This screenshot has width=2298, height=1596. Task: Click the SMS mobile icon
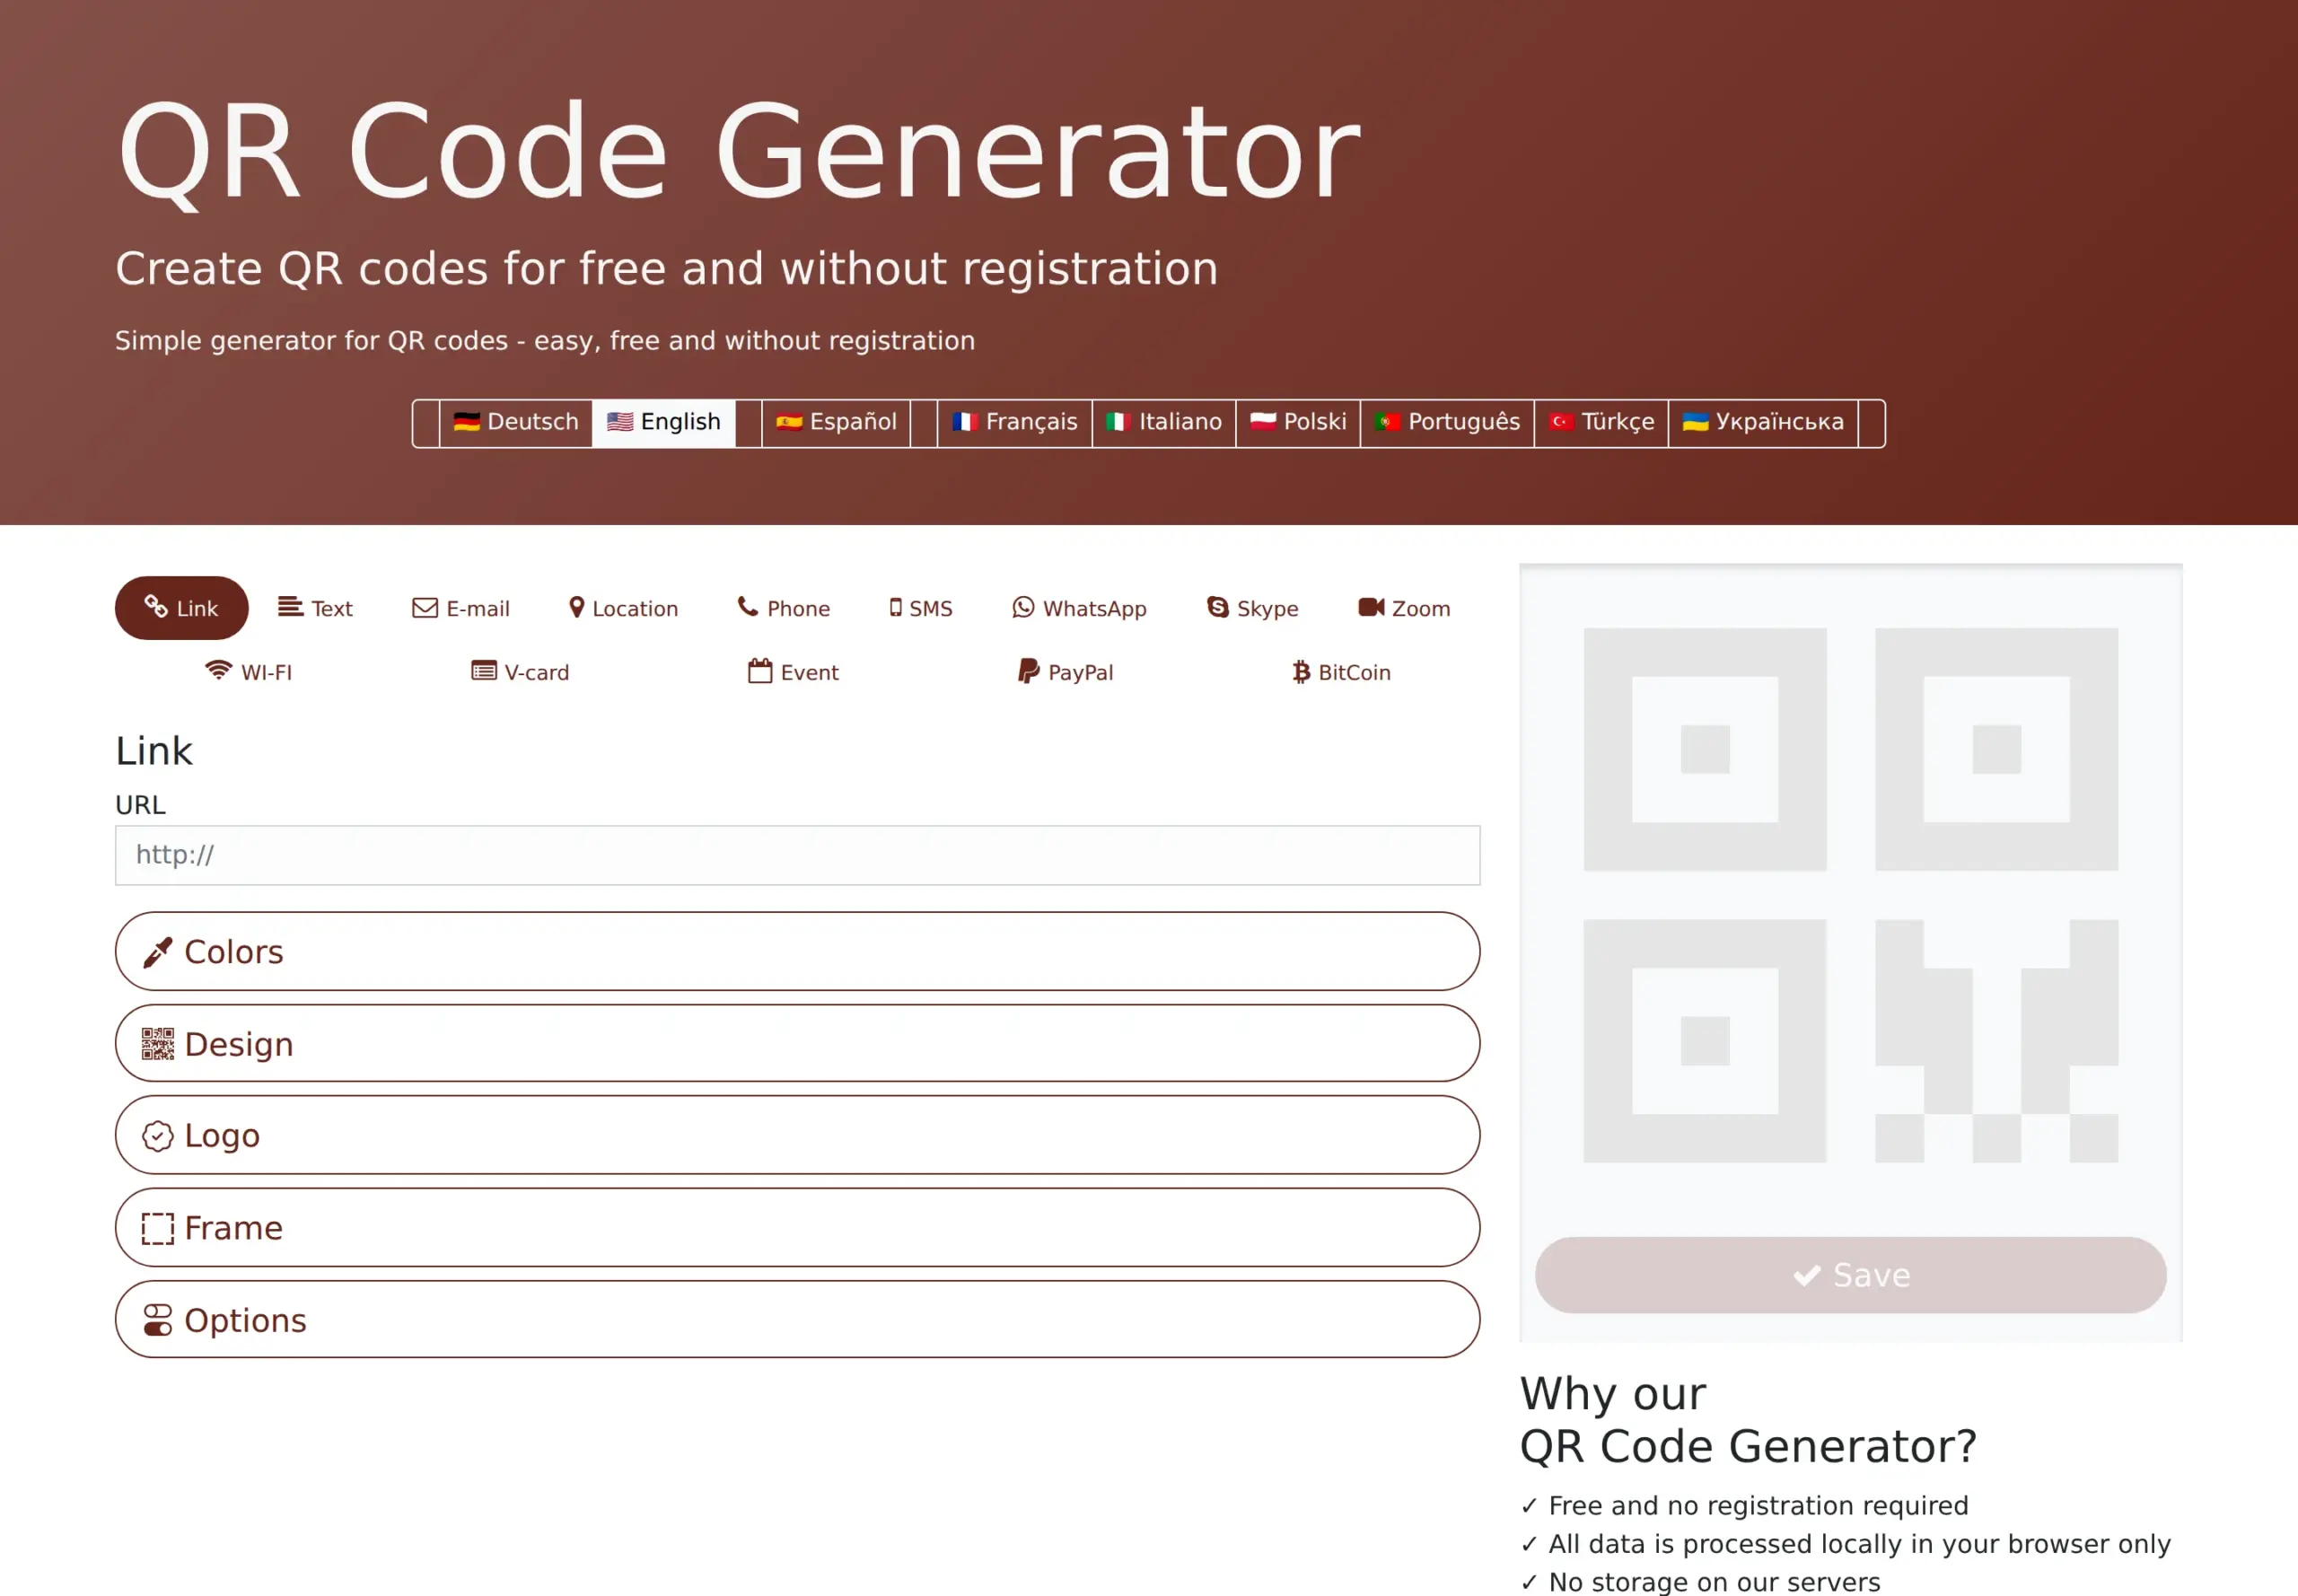click(896, 607)
